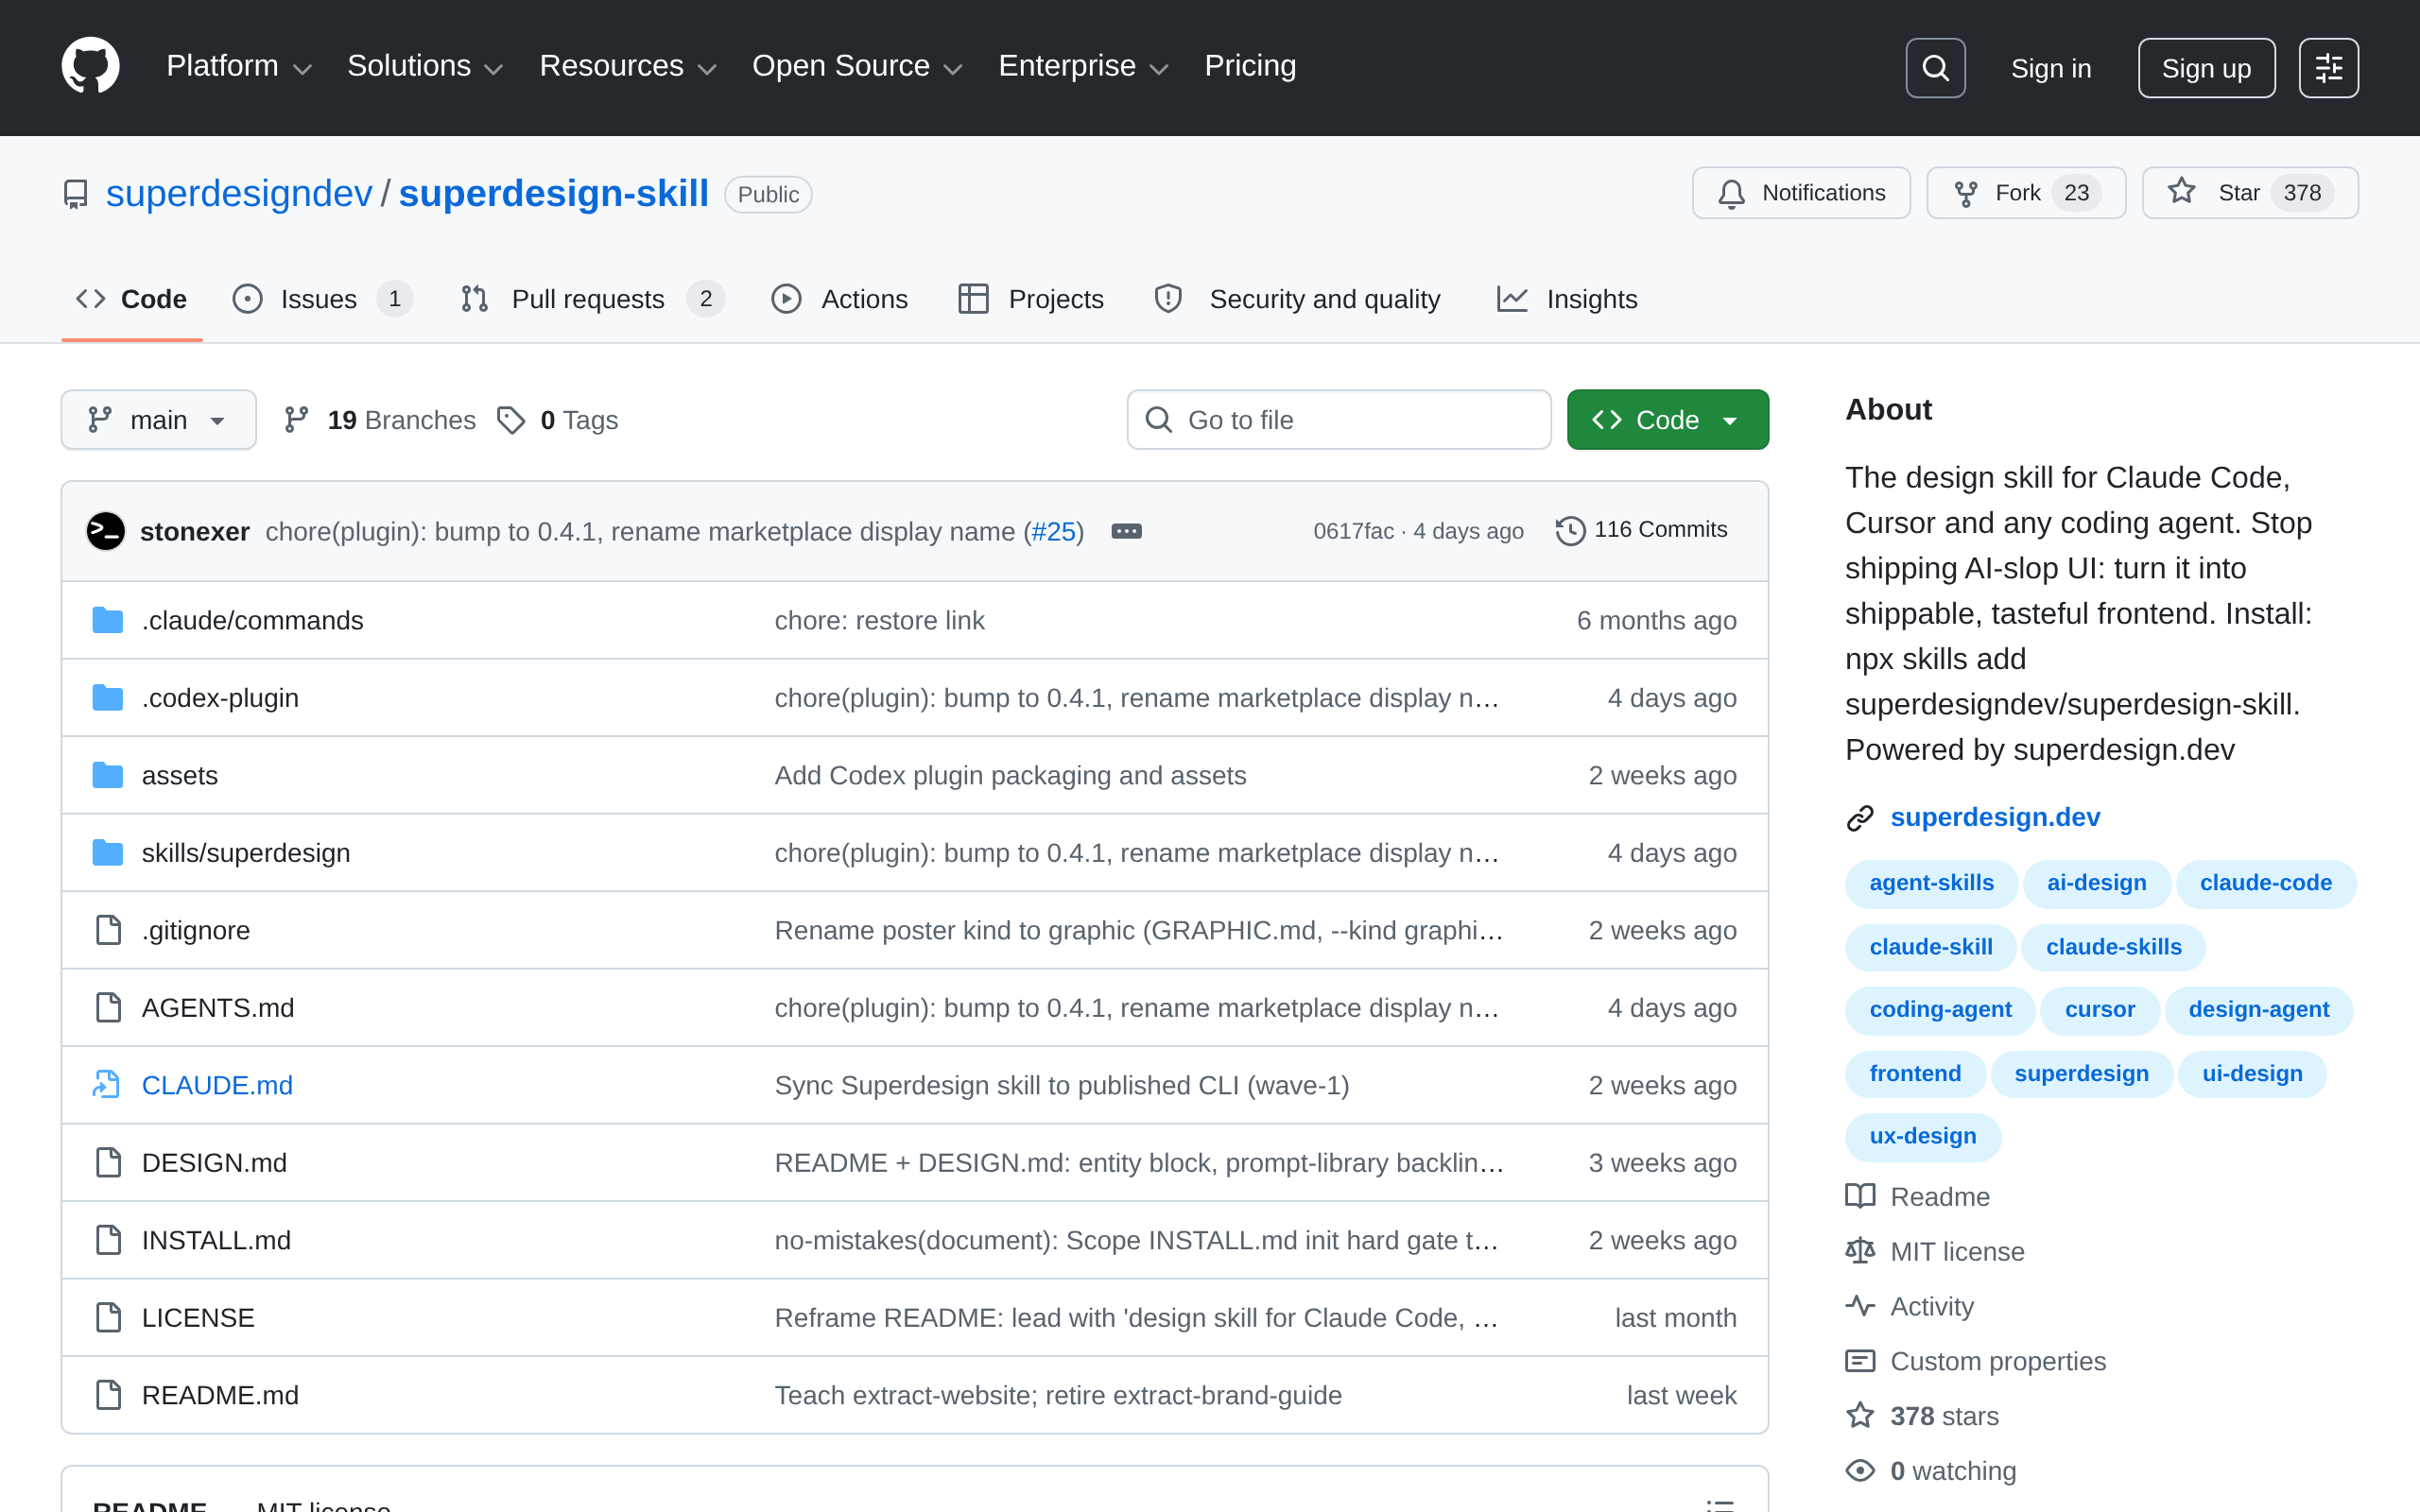Click the commit history clock icon
Viewport: 2420px width, 1512px height.
tap(1570, 530)
